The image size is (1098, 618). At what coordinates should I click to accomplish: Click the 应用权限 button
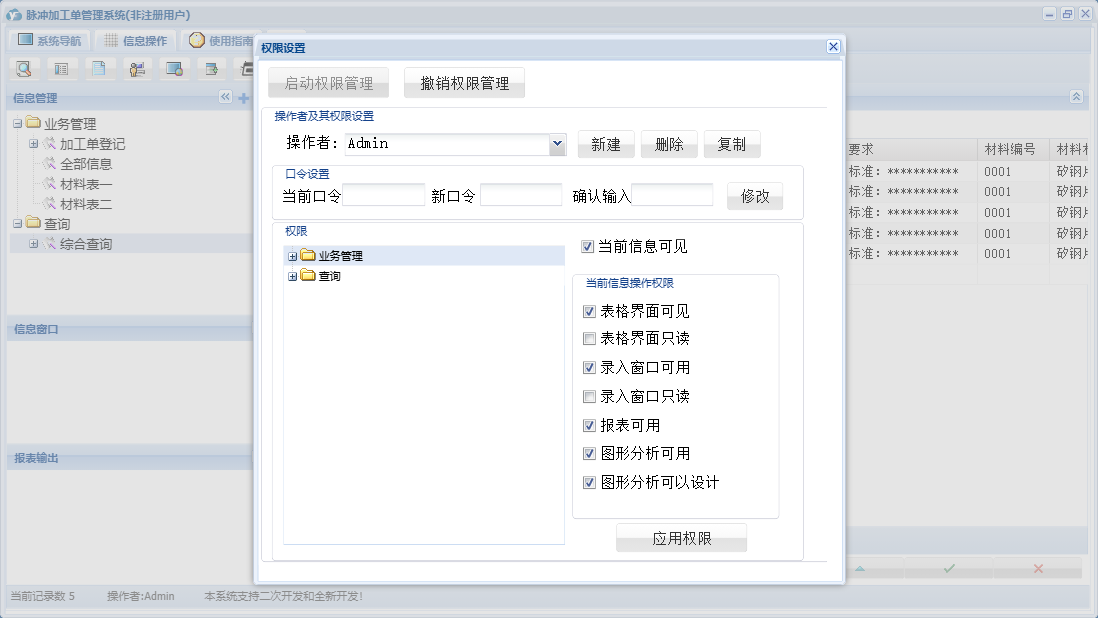[681, 538]
